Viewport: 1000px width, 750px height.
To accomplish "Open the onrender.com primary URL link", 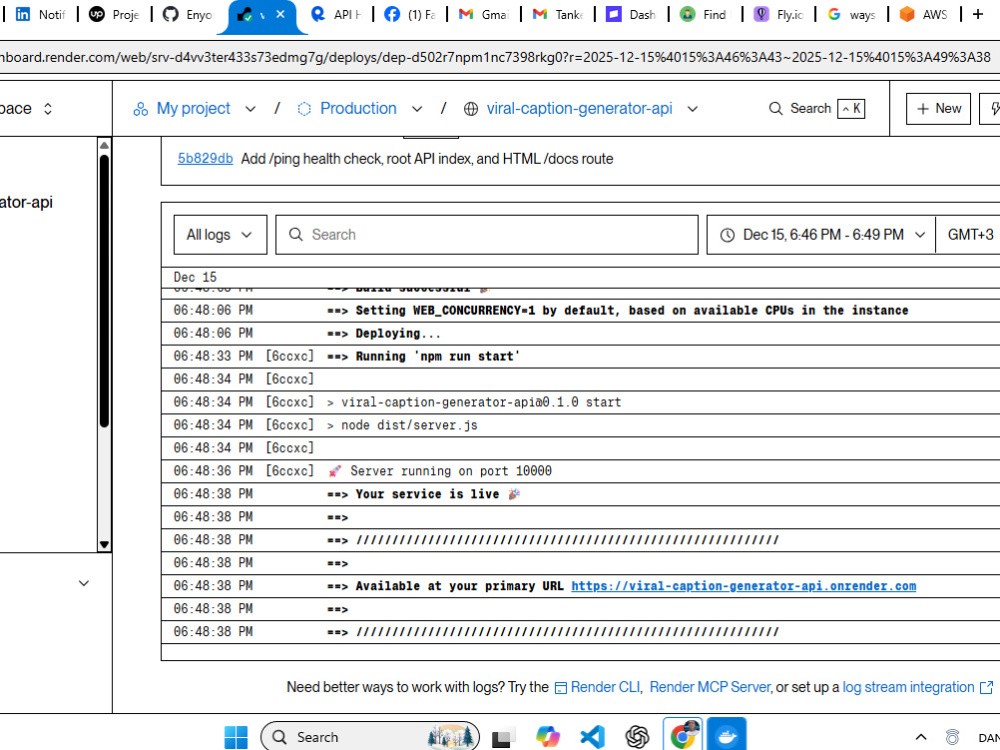I will (x=744, y=586).
